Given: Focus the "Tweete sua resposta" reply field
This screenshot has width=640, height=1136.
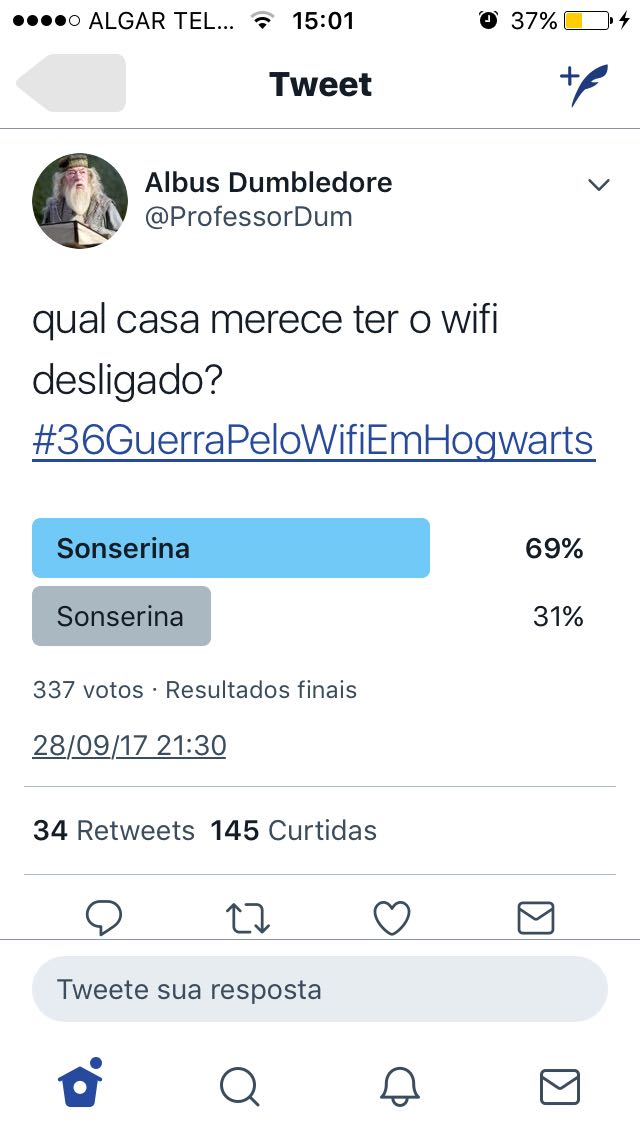Looking at the screenshot, I should click(320, 990).
